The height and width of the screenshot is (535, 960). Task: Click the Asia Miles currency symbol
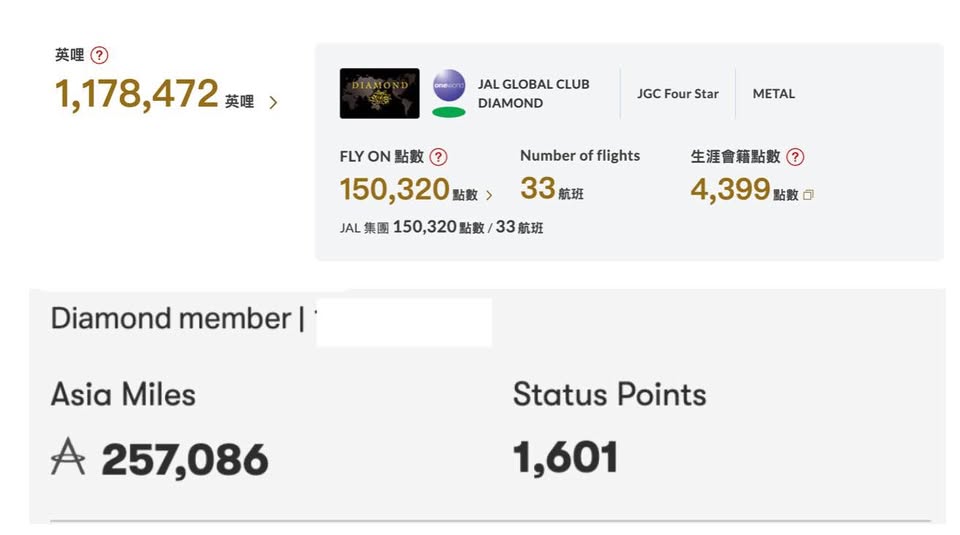[x=68, y=459]
